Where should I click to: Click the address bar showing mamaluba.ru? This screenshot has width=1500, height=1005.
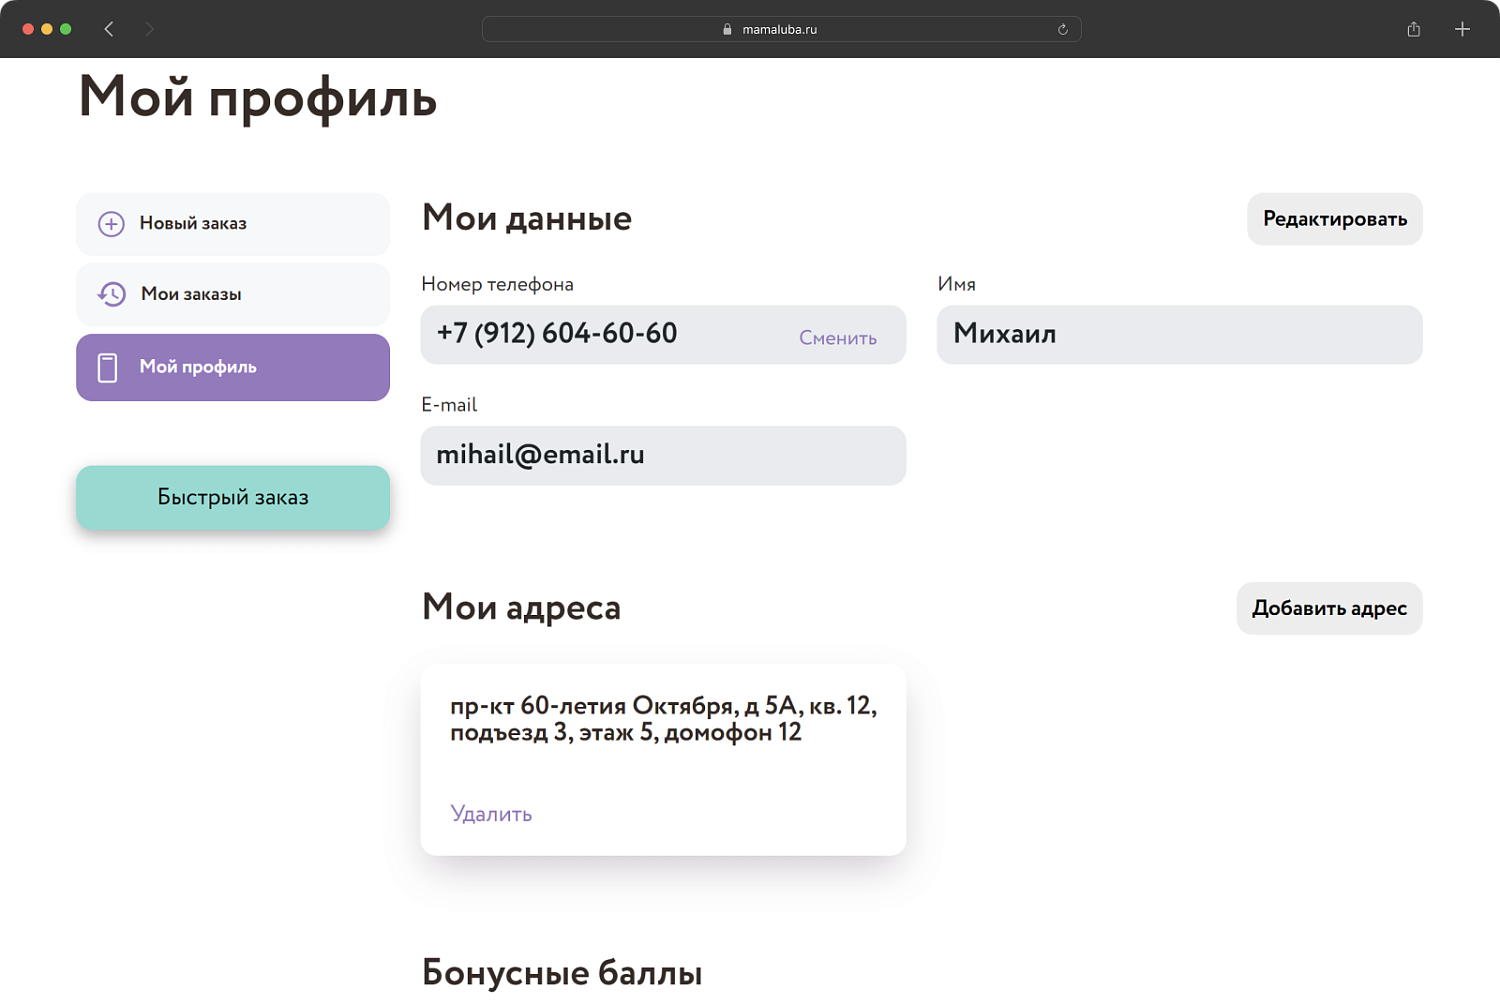(781, 29)
